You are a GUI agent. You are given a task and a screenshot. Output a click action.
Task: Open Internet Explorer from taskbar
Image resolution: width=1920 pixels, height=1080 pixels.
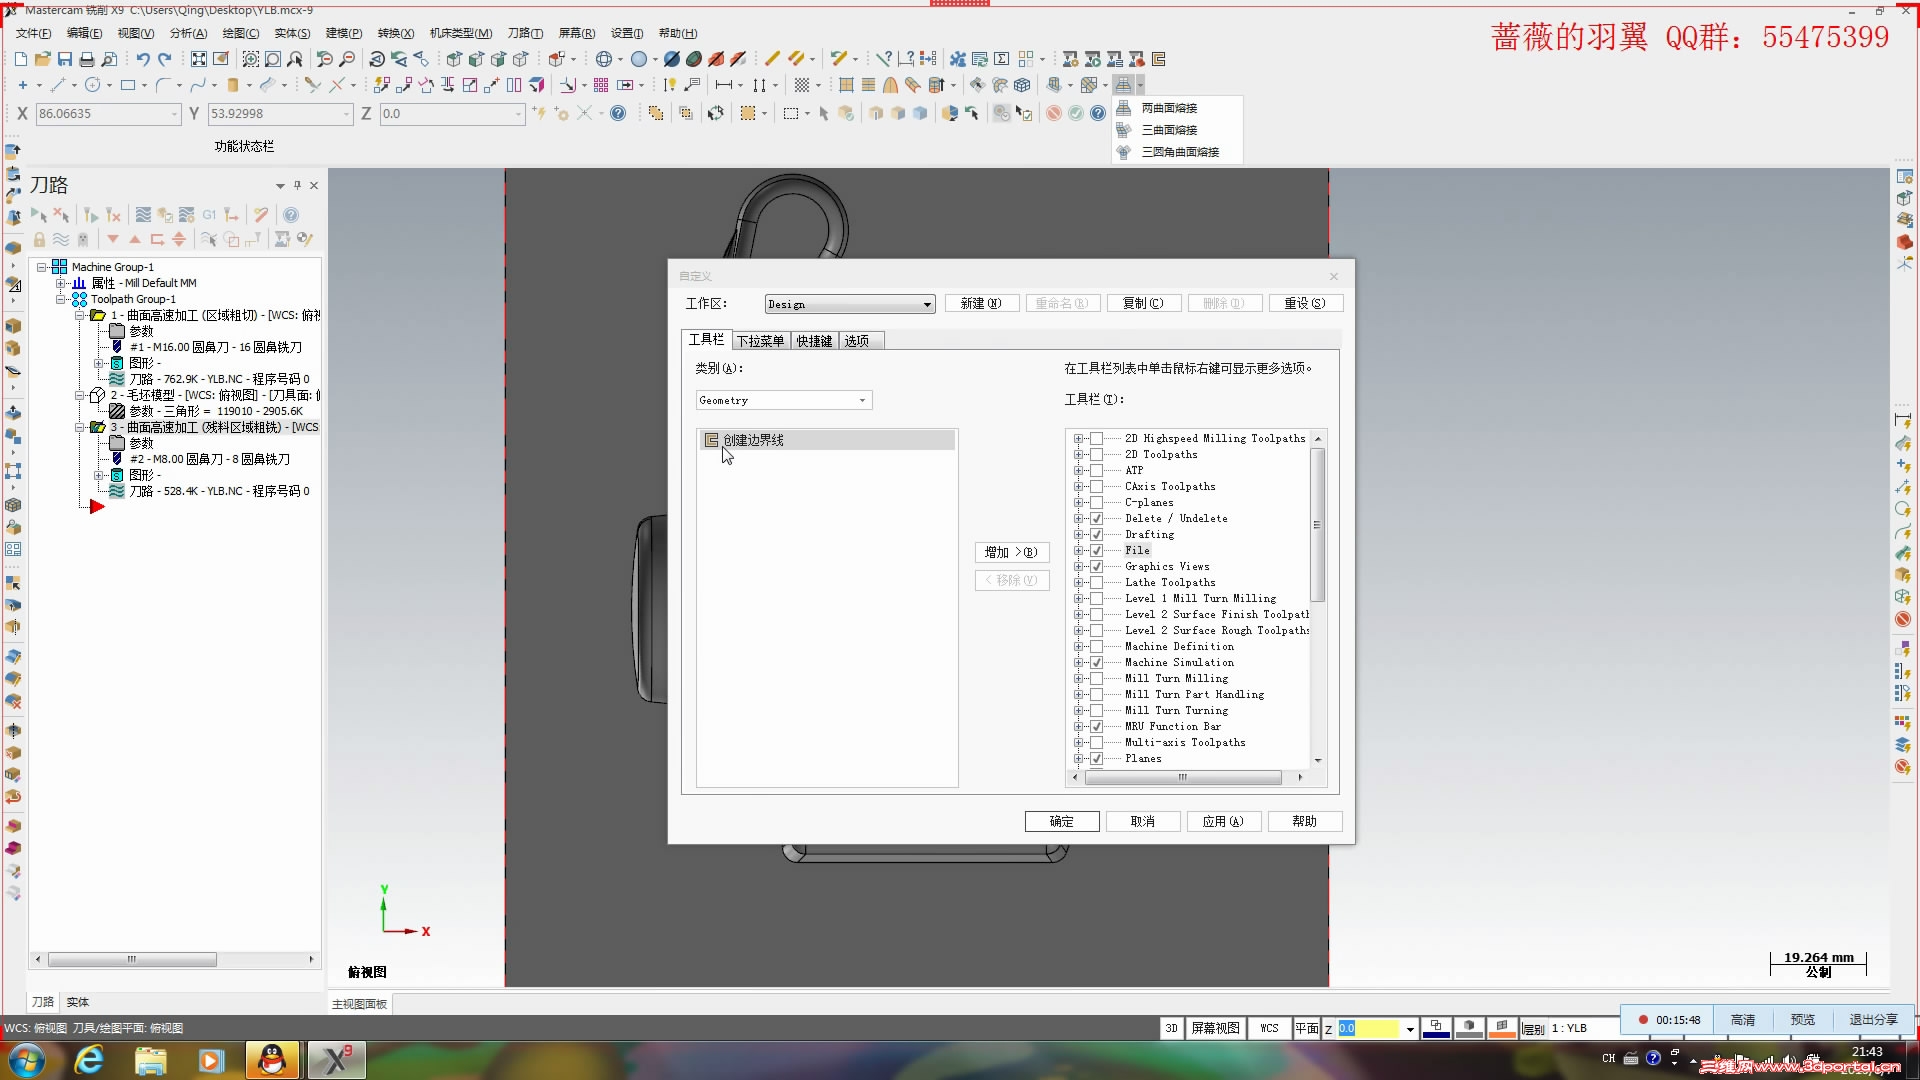[90, 1060]
